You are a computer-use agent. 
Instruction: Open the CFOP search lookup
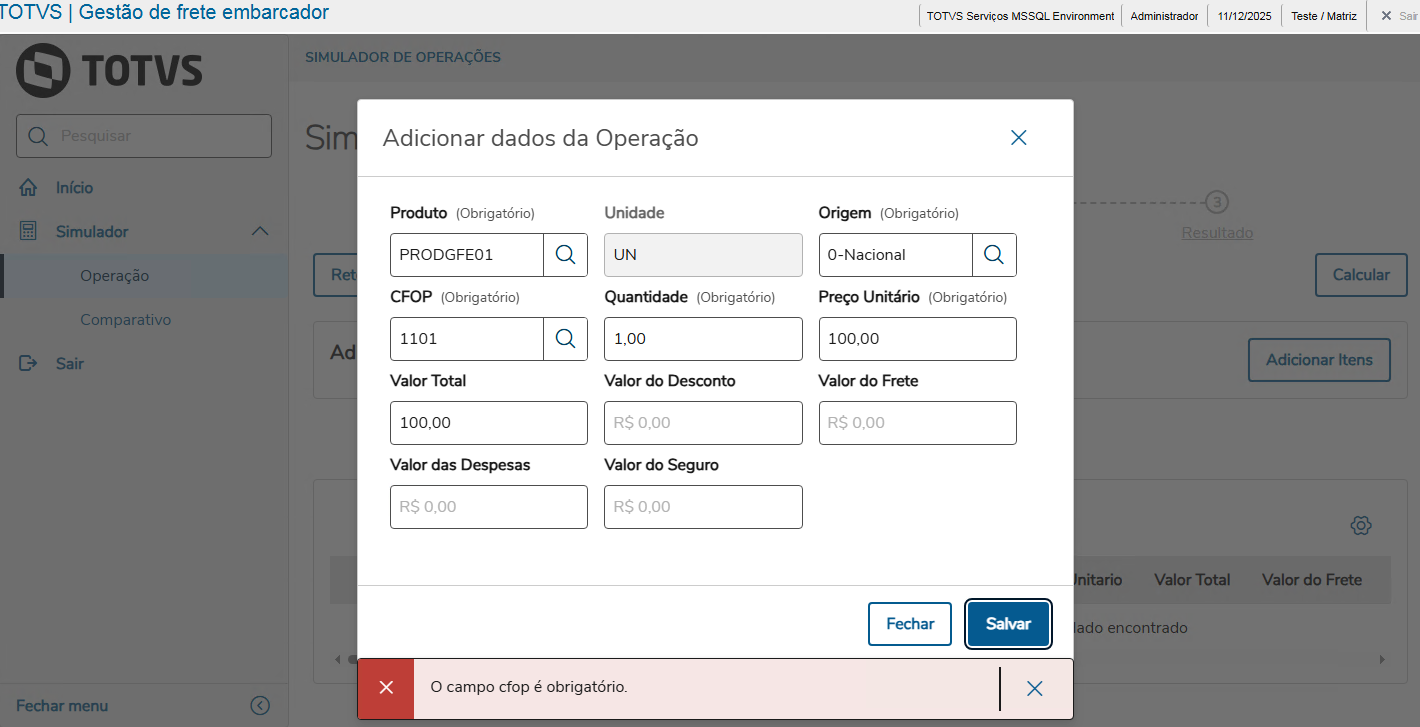coord(566,339)
